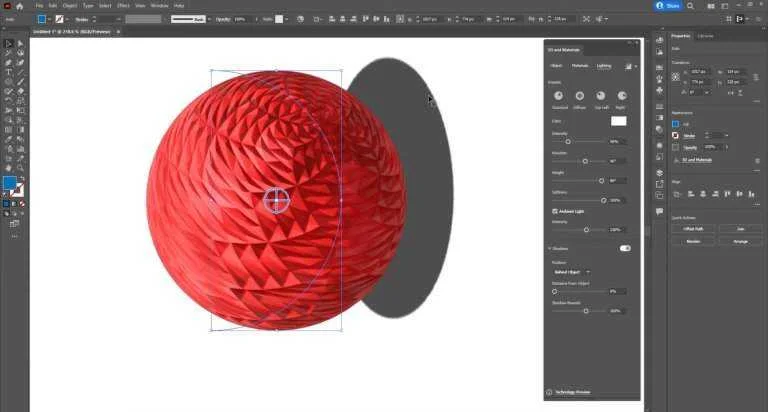
Task: Select the Selection tool in the toolbar
Action: point(8,44)
